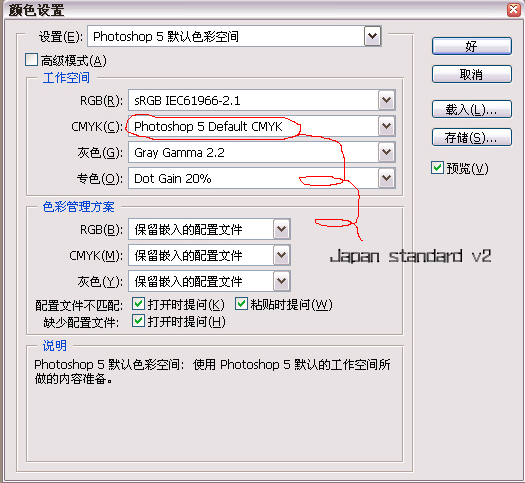
Task: Click 载入(L)... to load settings
Action: coord(471,109)
